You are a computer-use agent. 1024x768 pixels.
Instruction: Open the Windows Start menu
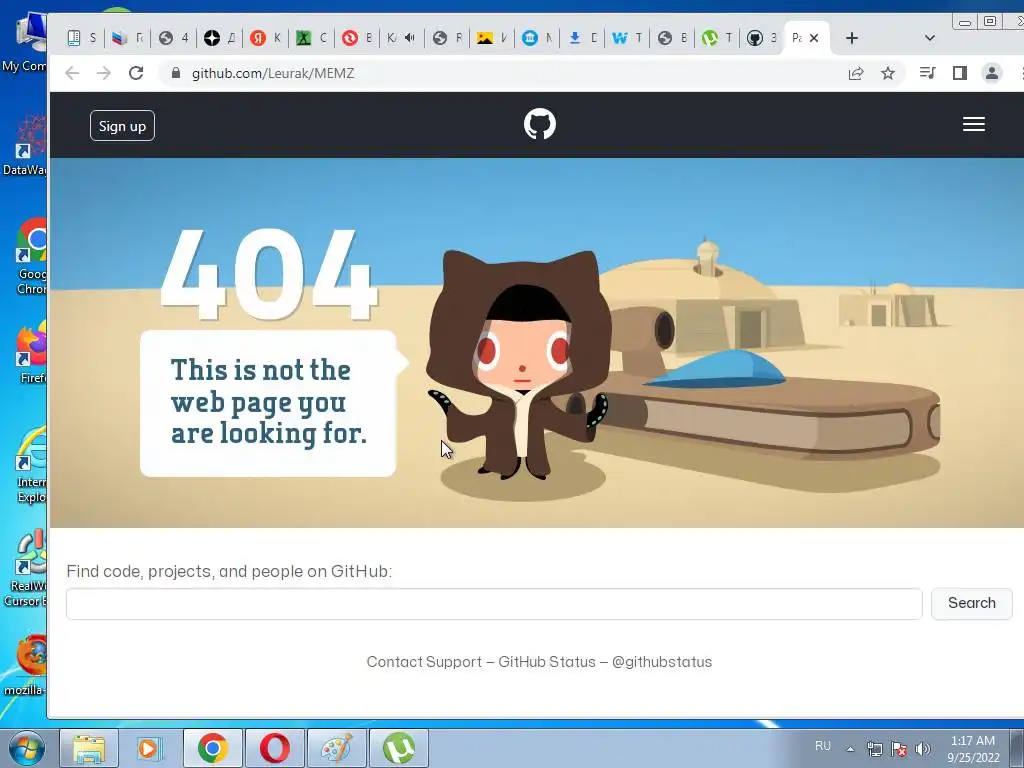pyautogui.click(x=26, y=748)
